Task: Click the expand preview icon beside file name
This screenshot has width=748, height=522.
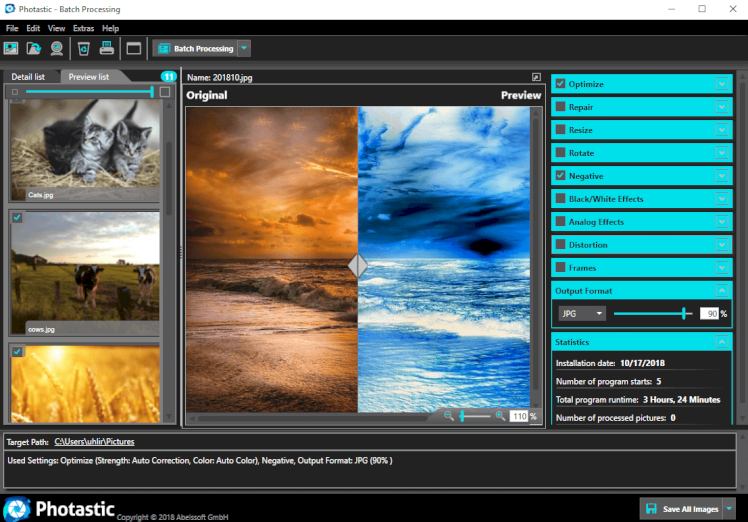Action: (537, 76)
